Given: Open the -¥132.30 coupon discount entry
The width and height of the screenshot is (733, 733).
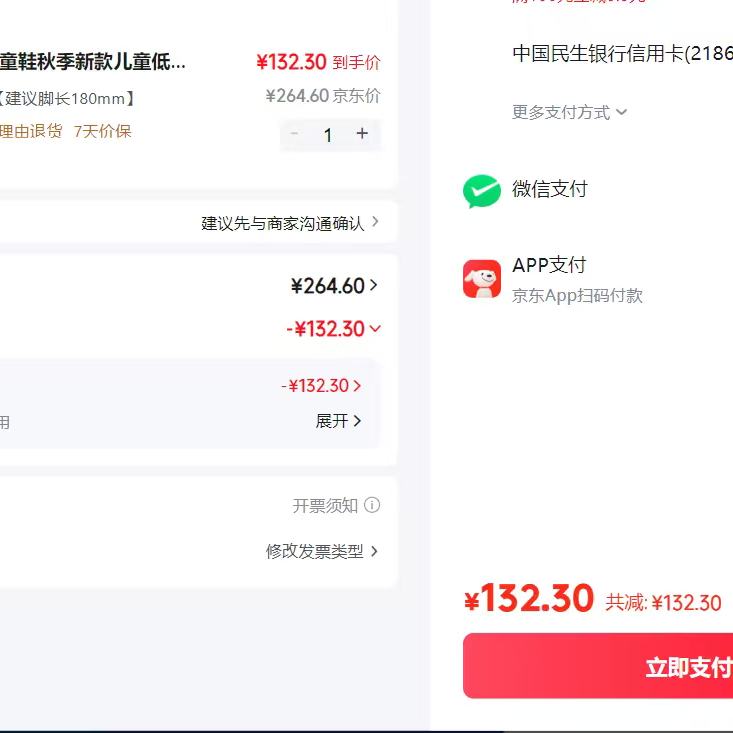Looking at the screenshot, I should click(x=321, y=386).
